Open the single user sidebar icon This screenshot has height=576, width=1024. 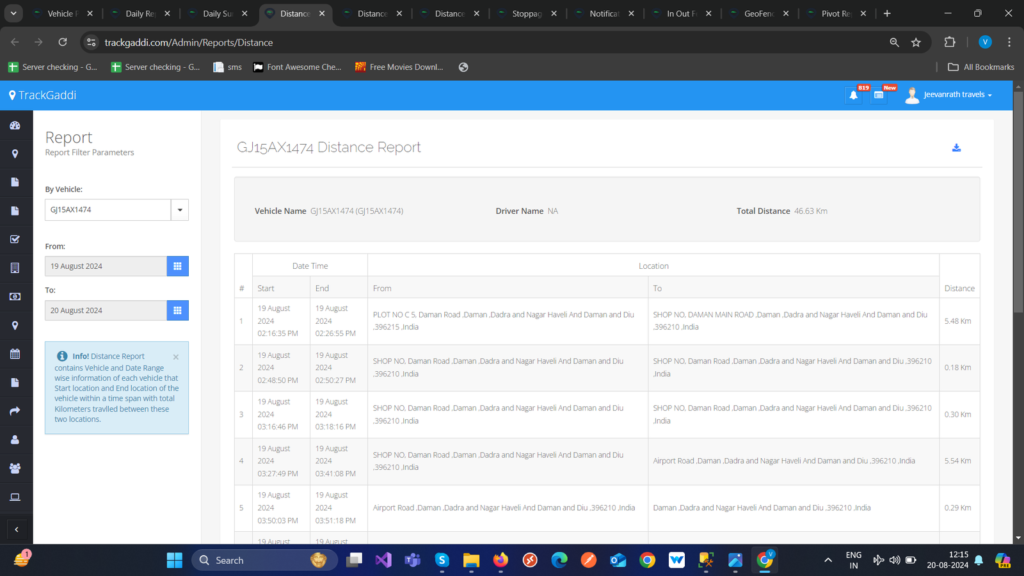coord(15,440)
